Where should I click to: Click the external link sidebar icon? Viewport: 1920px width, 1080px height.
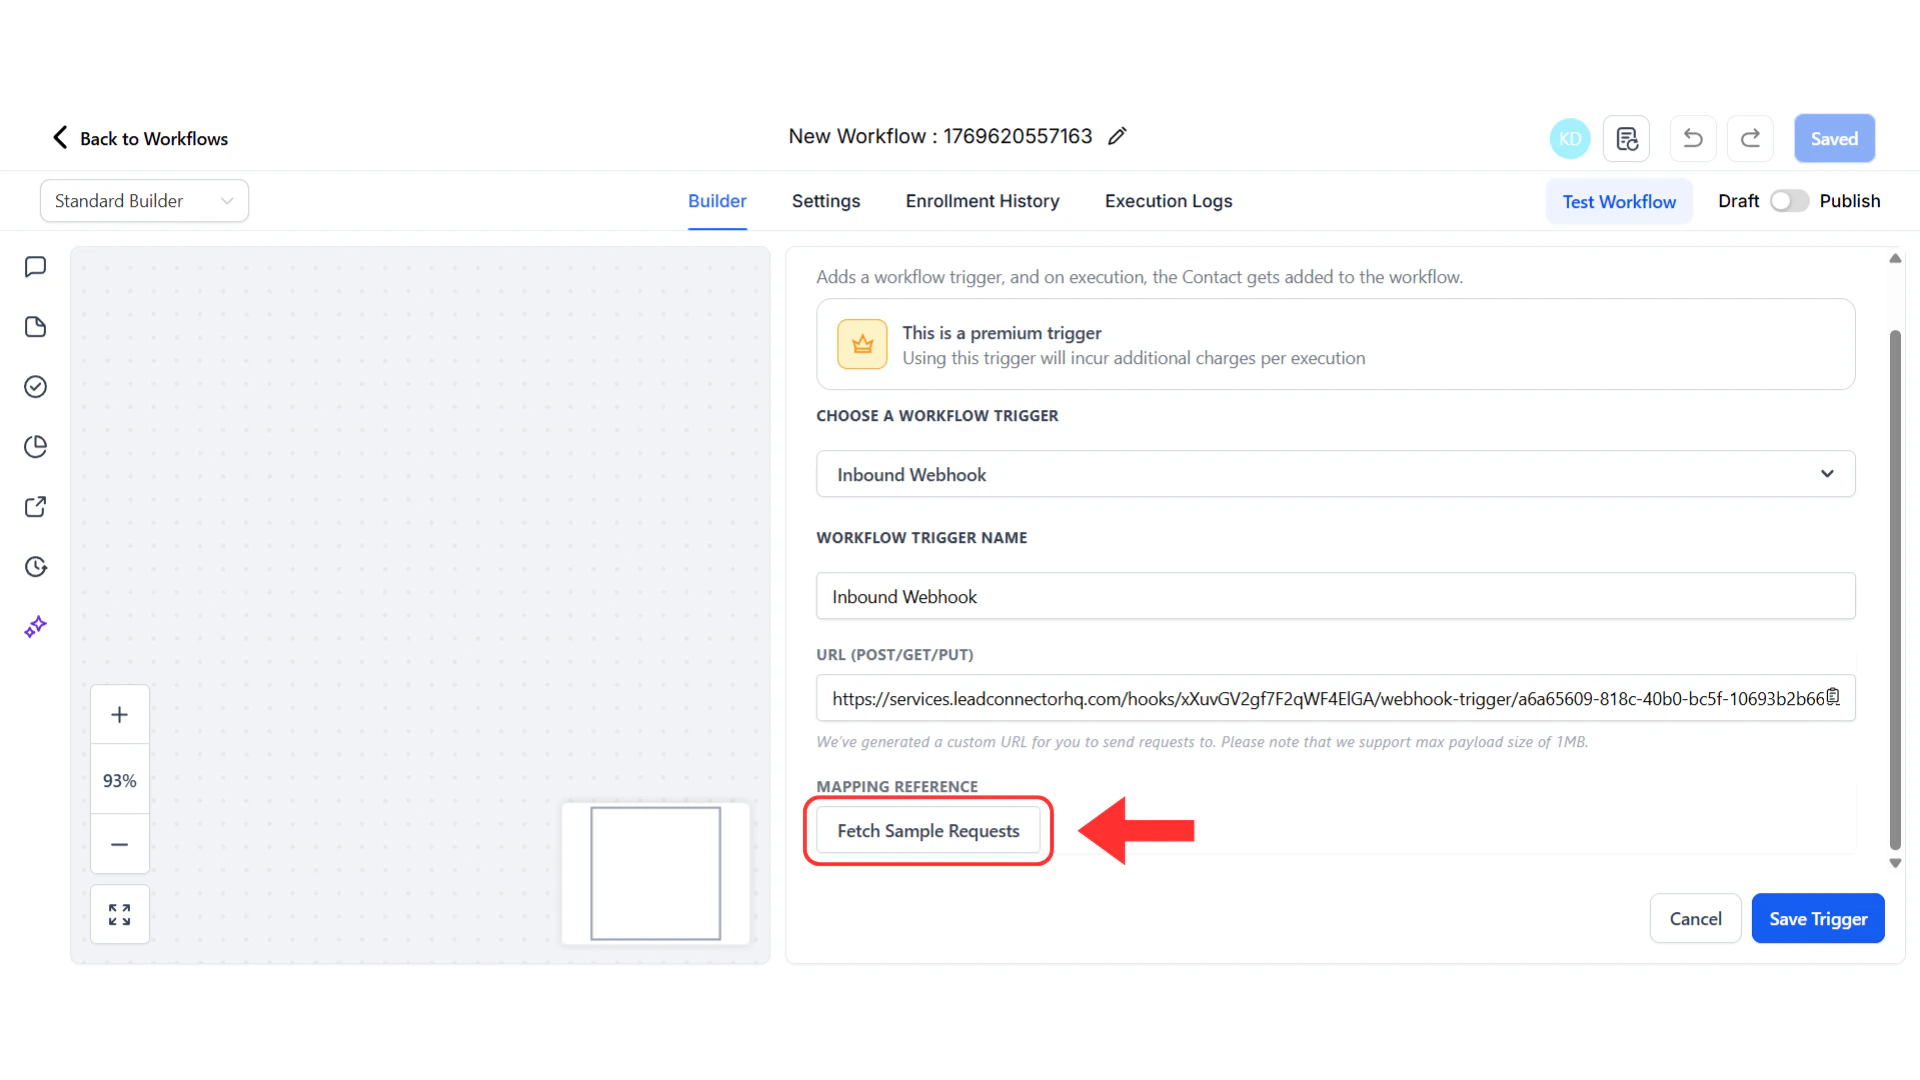(x=36, y=506)
